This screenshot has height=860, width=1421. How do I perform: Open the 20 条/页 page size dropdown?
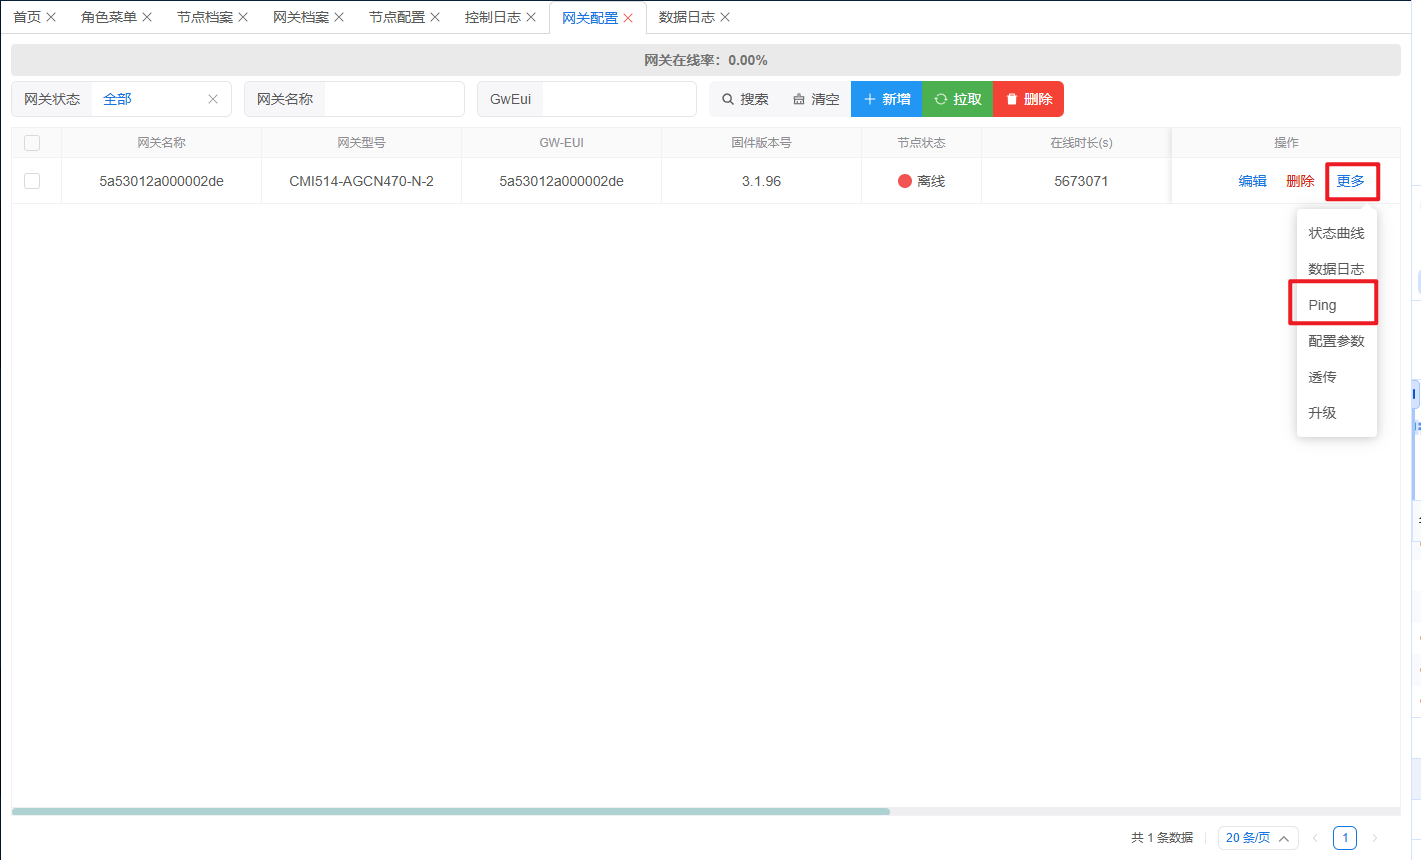tap(1258, 838)
